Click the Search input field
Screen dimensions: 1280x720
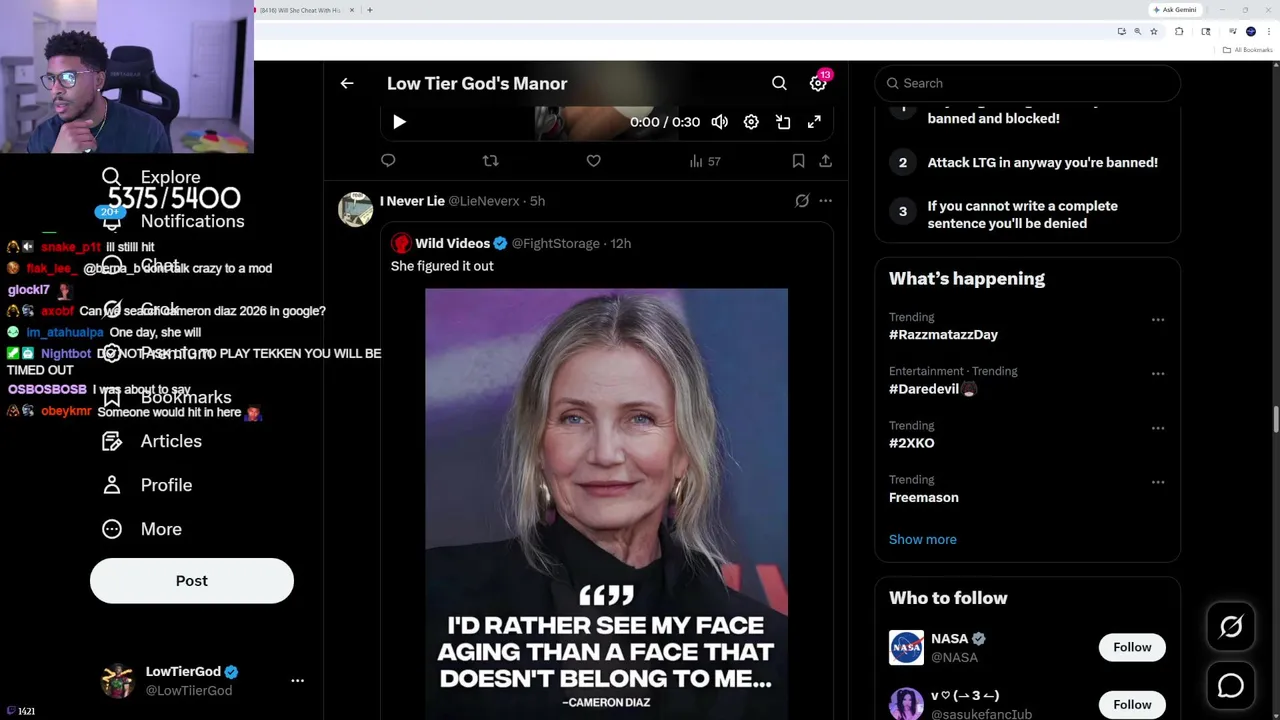click(1028, 83)
